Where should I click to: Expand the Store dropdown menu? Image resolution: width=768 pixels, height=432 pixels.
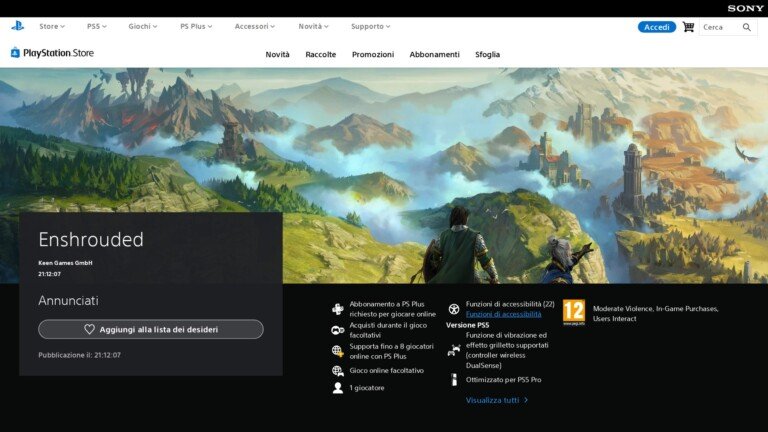point(52,26)
